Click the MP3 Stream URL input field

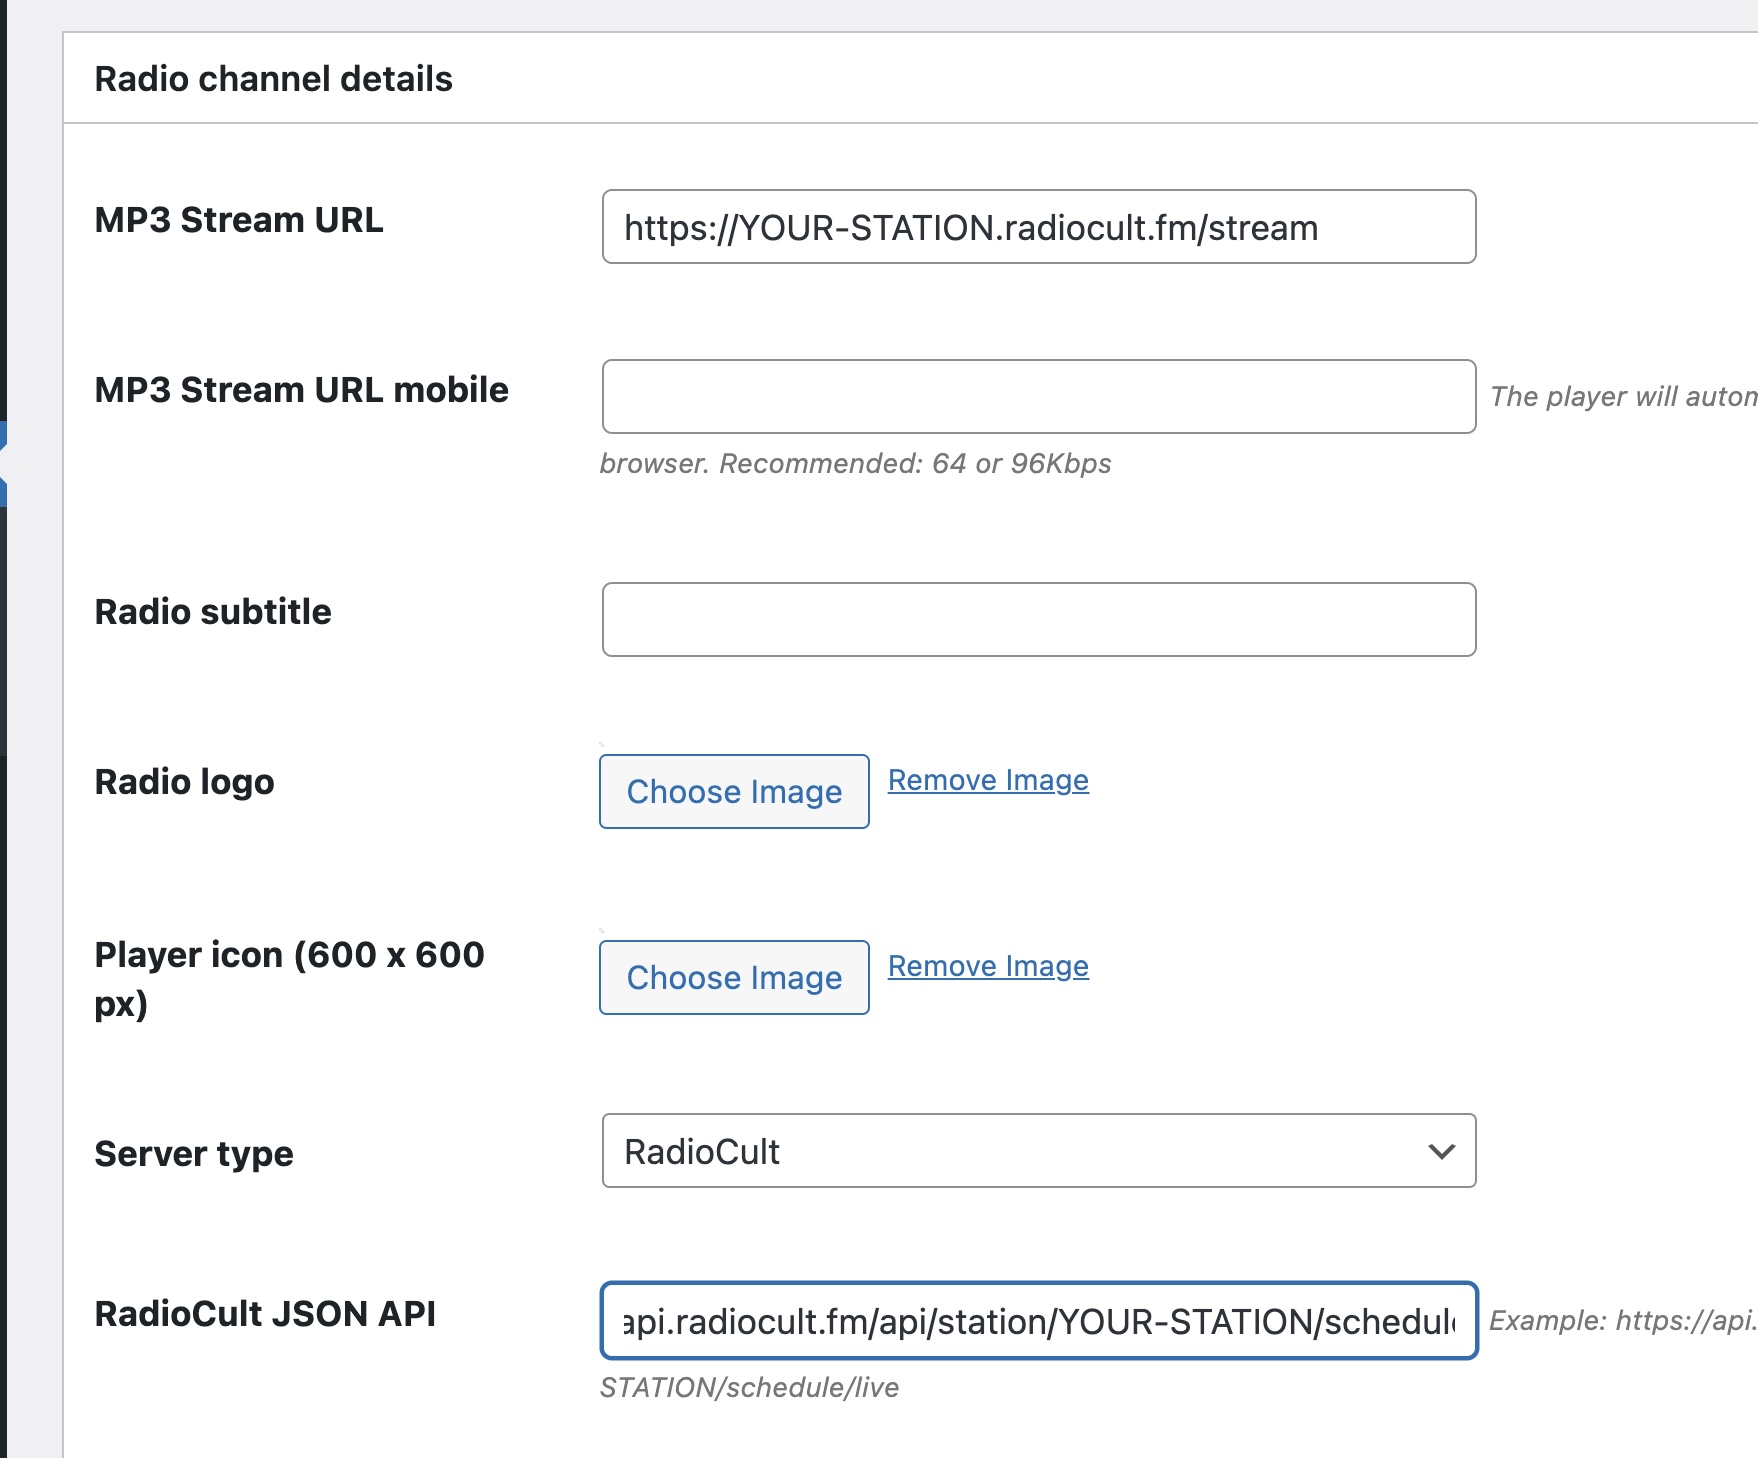point(1039,227)
